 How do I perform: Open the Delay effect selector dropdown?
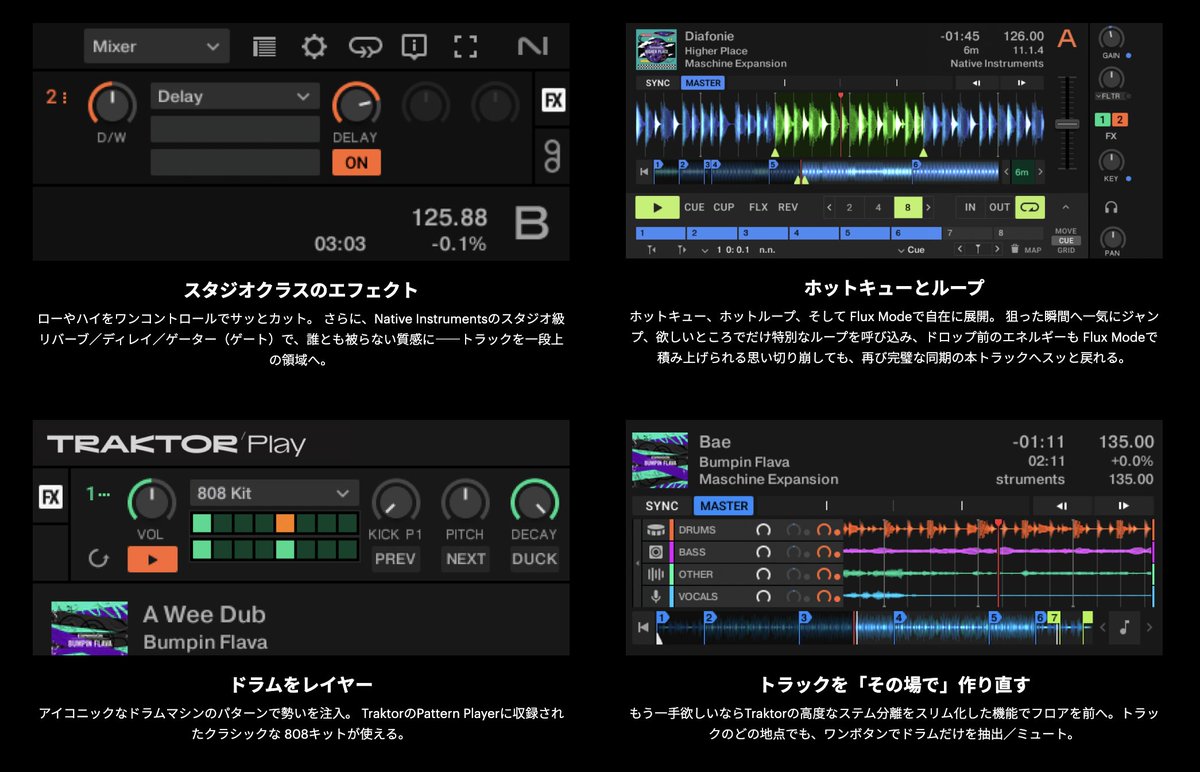pos(233,96)
